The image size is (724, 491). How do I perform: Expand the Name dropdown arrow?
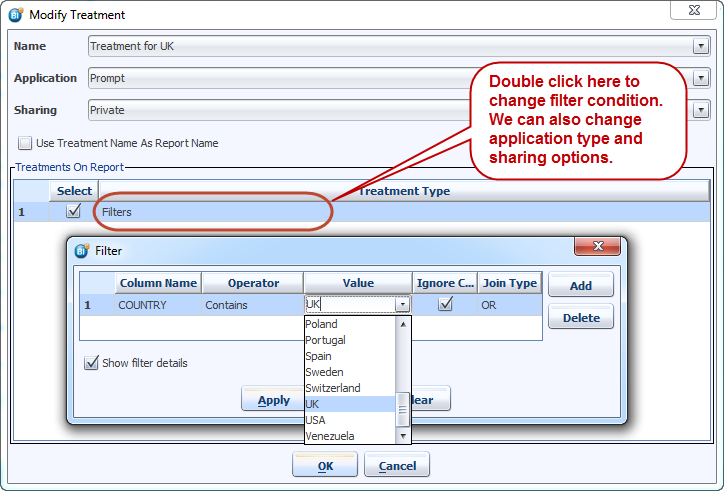[700, 46]
